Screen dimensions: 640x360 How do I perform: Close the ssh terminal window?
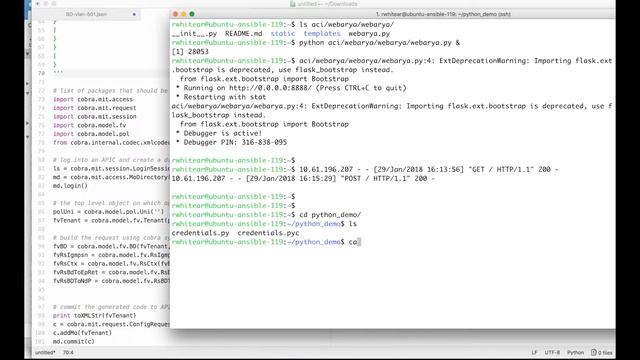tap(176, 14)
